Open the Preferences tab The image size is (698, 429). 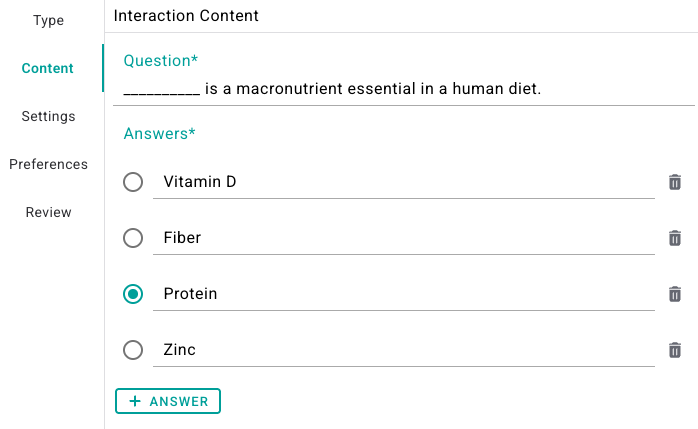(48, 164)
